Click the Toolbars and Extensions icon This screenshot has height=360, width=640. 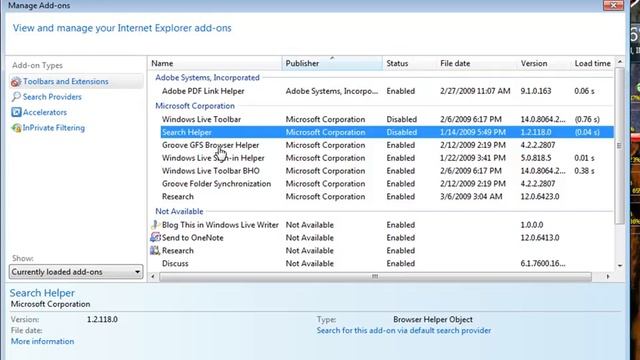[x=16, y=82]
